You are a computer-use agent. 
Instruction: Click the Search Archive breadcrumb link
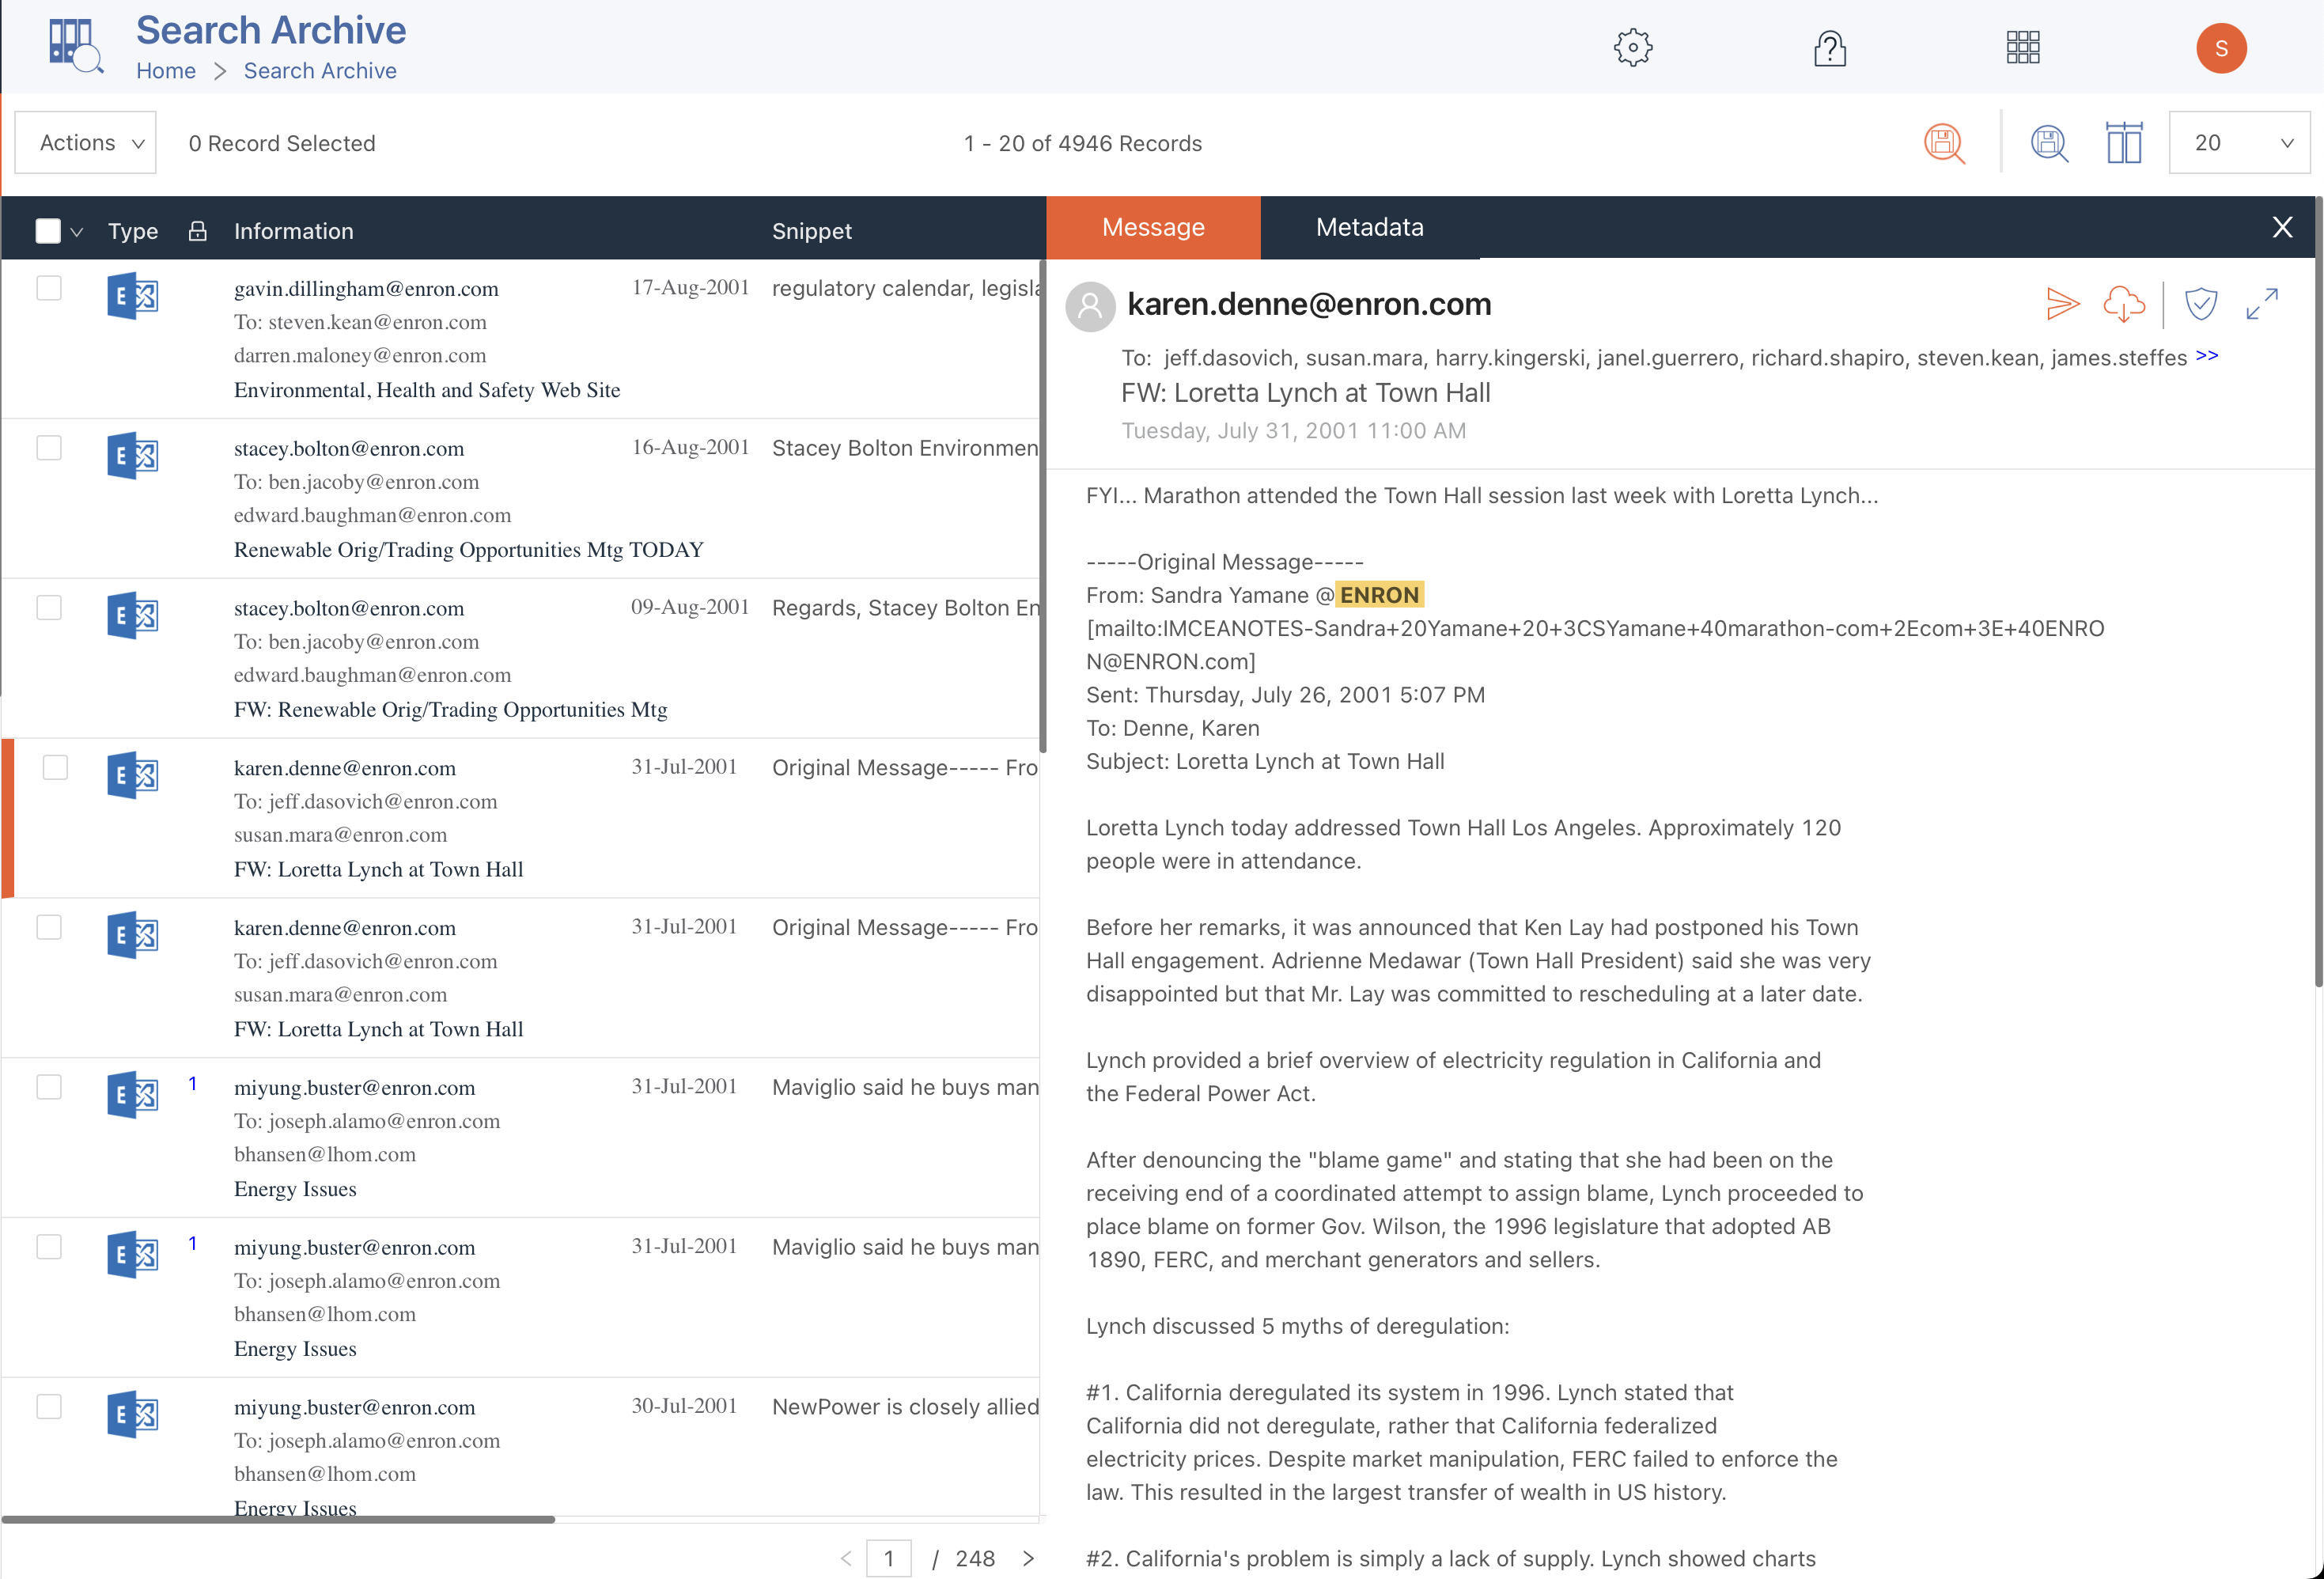click(320, 71)
